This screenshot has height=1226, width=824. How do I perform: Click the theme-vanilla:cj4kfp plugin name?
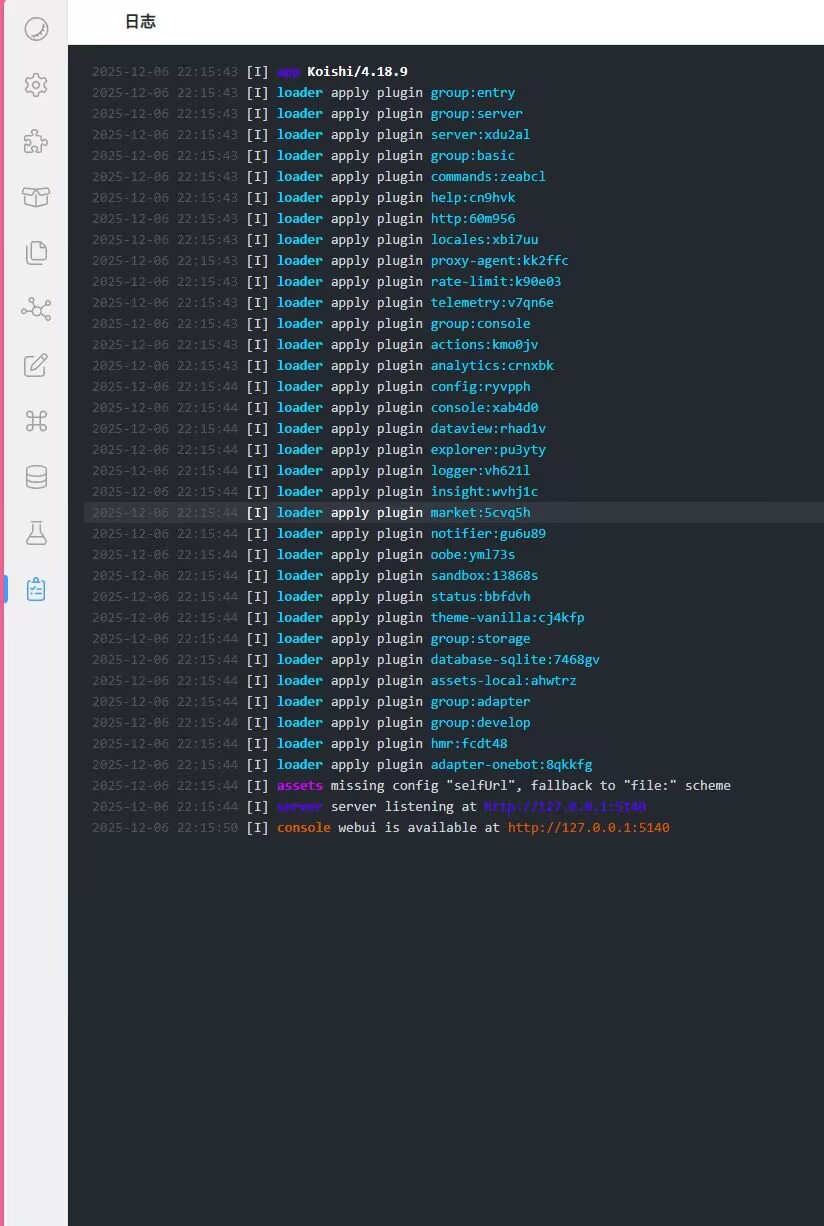[507, 617]
